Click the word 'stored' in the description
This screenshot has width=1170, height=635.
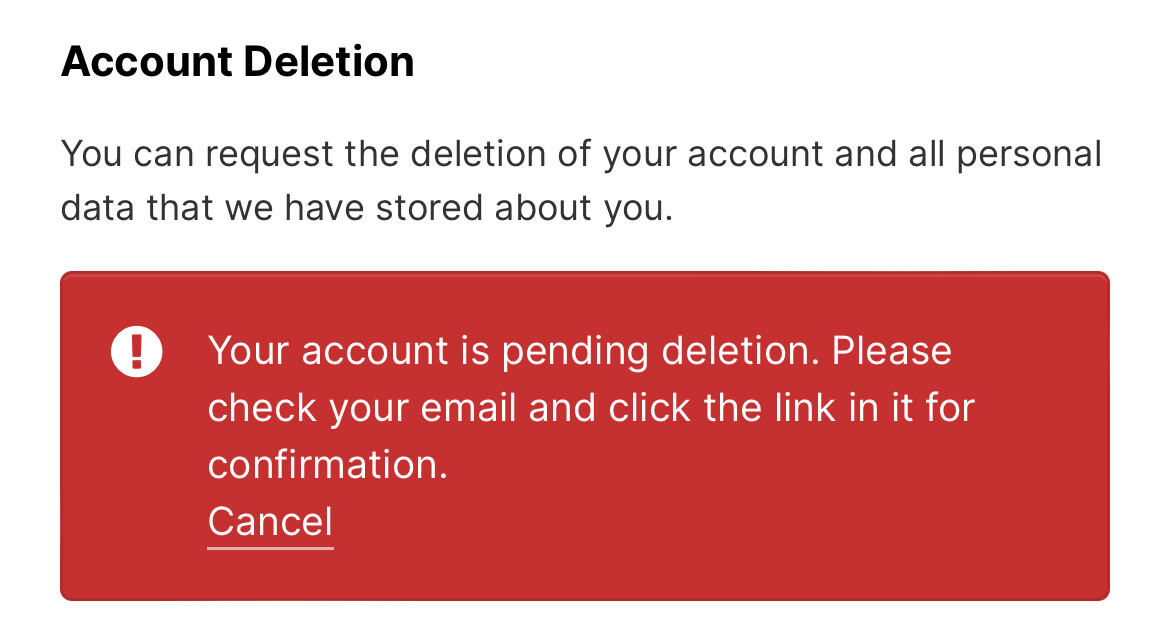point(428,208)
